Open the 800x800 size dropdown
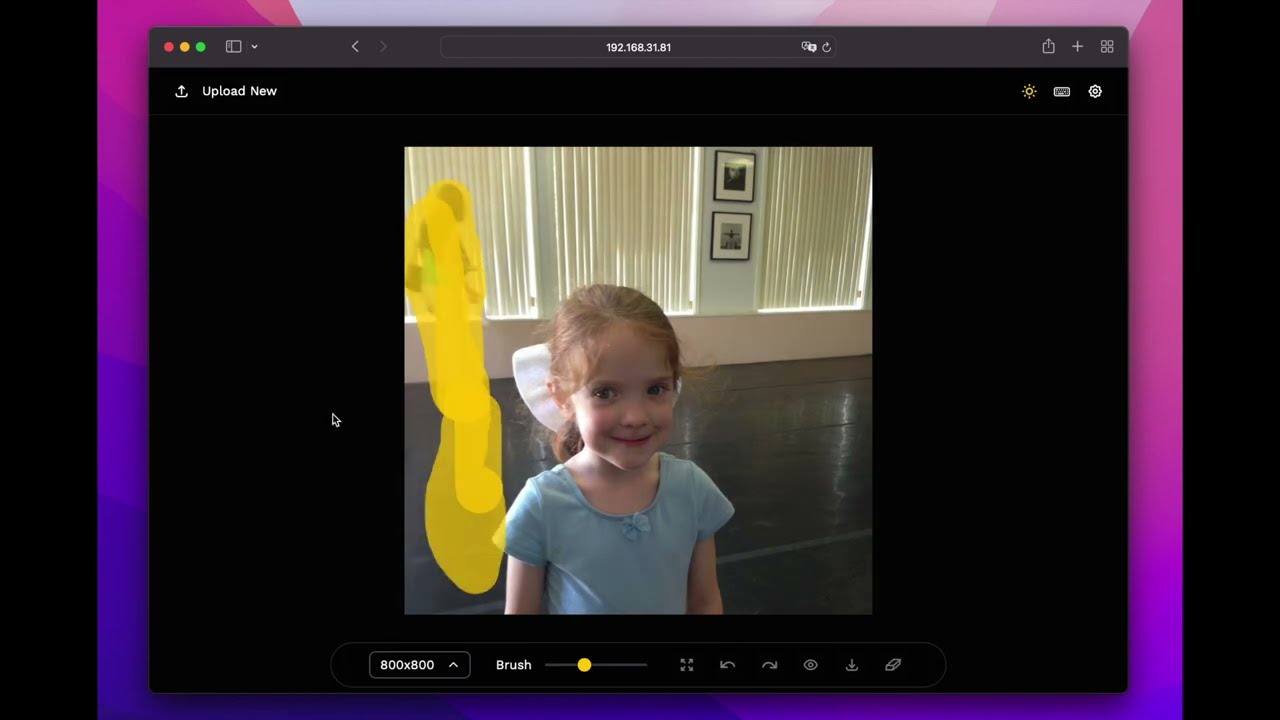1280x720 pixels. coord(420,665)
